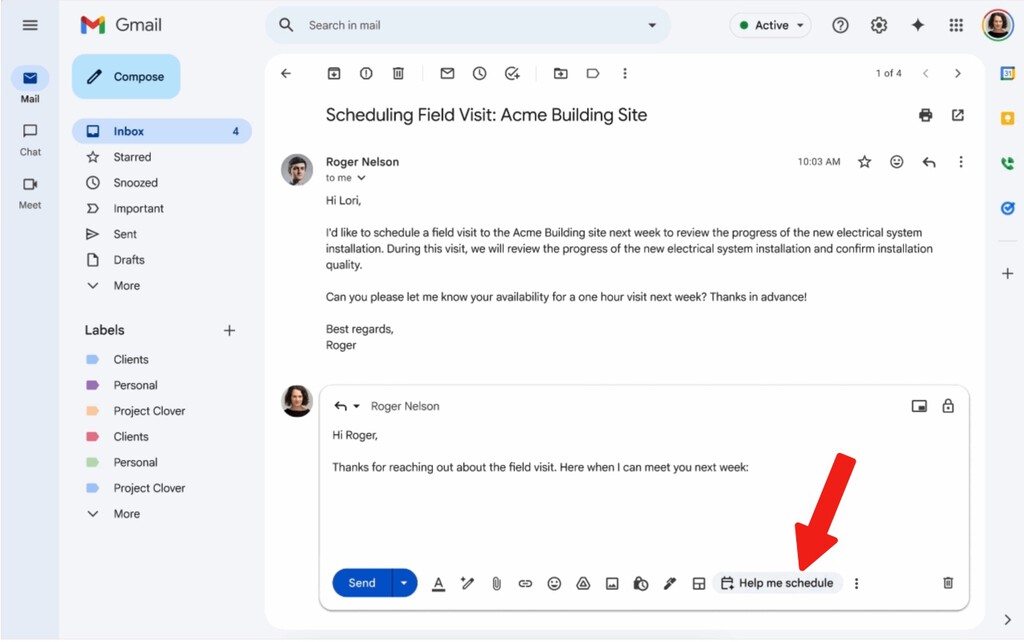The height and width of the screenshot is (642, 1024).
Task: Star Roger Nelson's message
Action: coord(864,162)
